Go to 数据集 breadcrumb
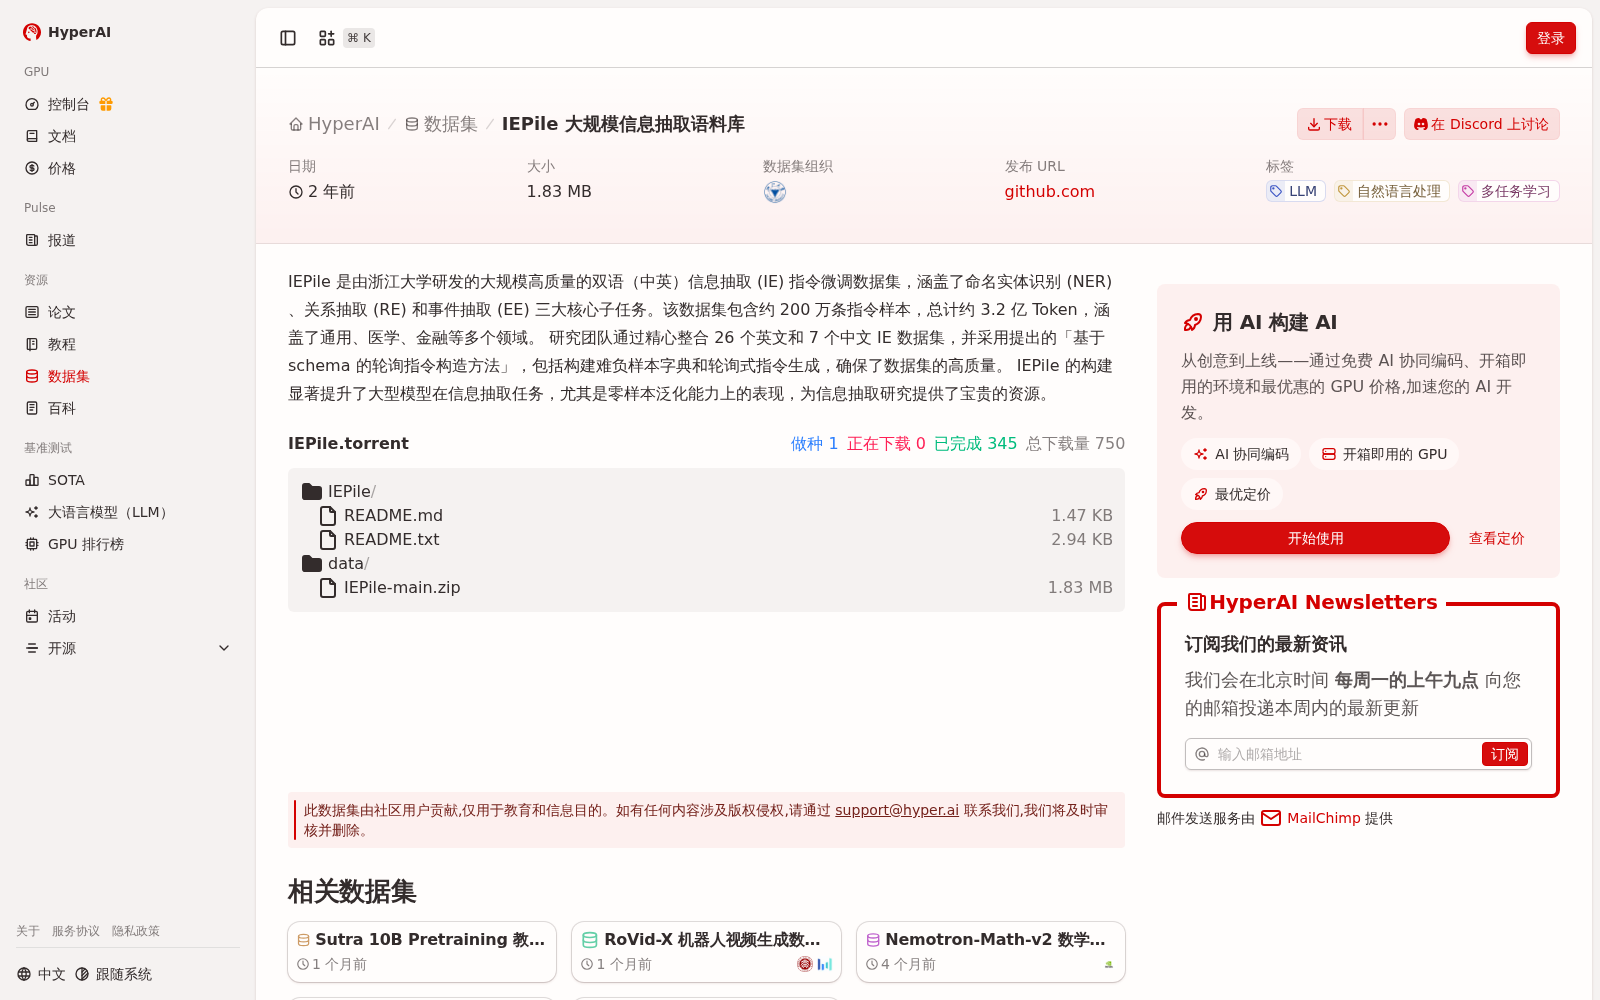The image size is (1600, 1000). point(441,124)
